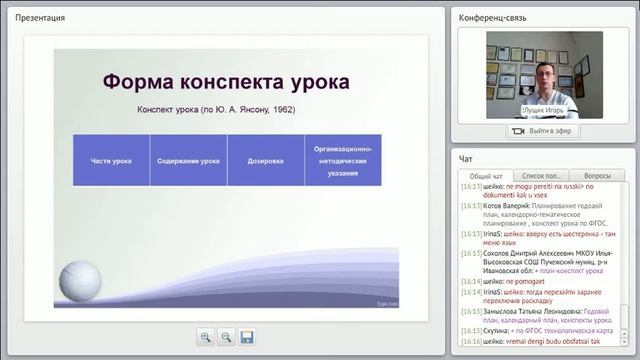Click the volleyball image on the slide
Screen dimensions: 640x360
click(x=80, y=281)
